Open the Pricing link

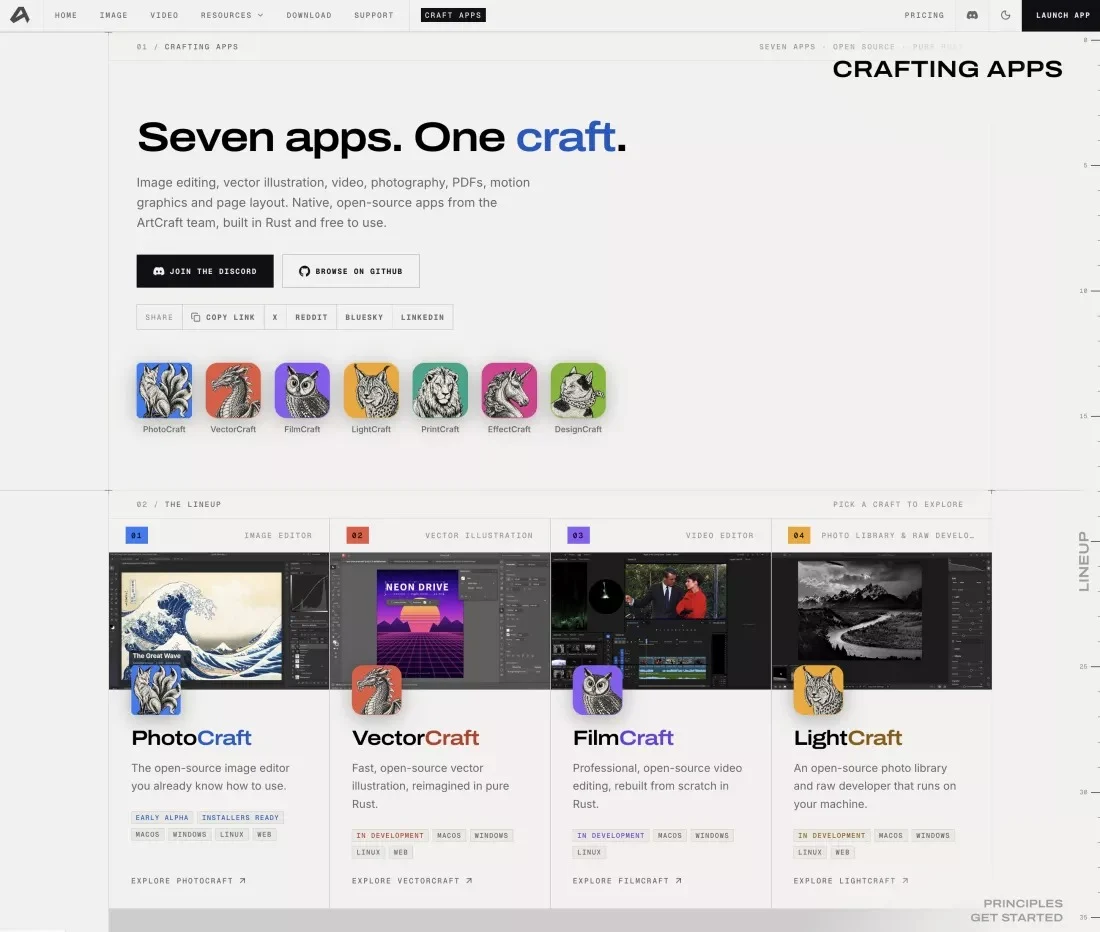[x=924, y=15]
